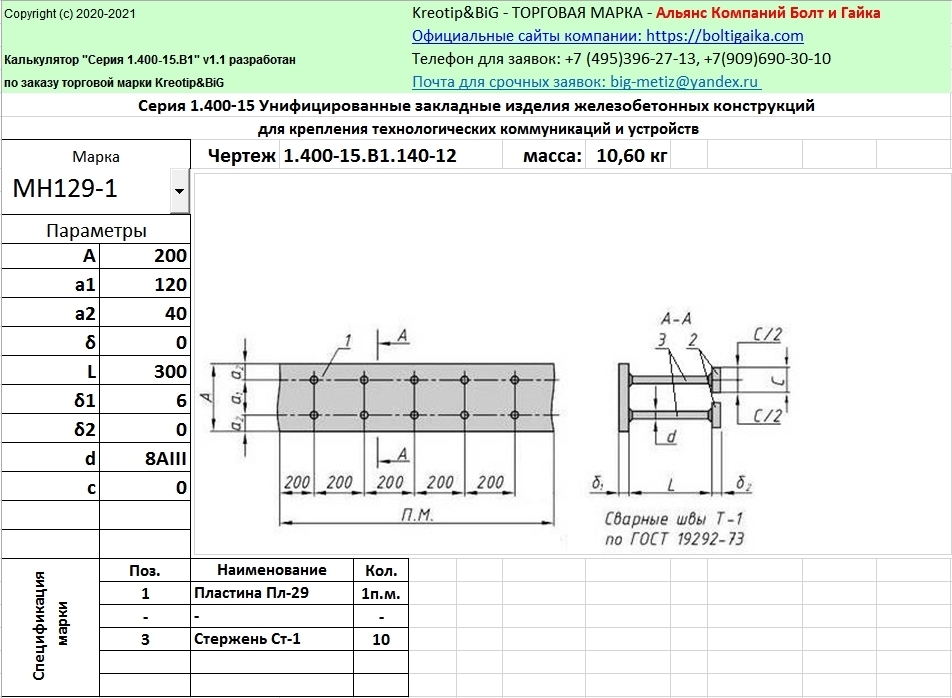The image size is (952, 698).
Task: Select the phone number cell for orders
Action: (621, 59)
